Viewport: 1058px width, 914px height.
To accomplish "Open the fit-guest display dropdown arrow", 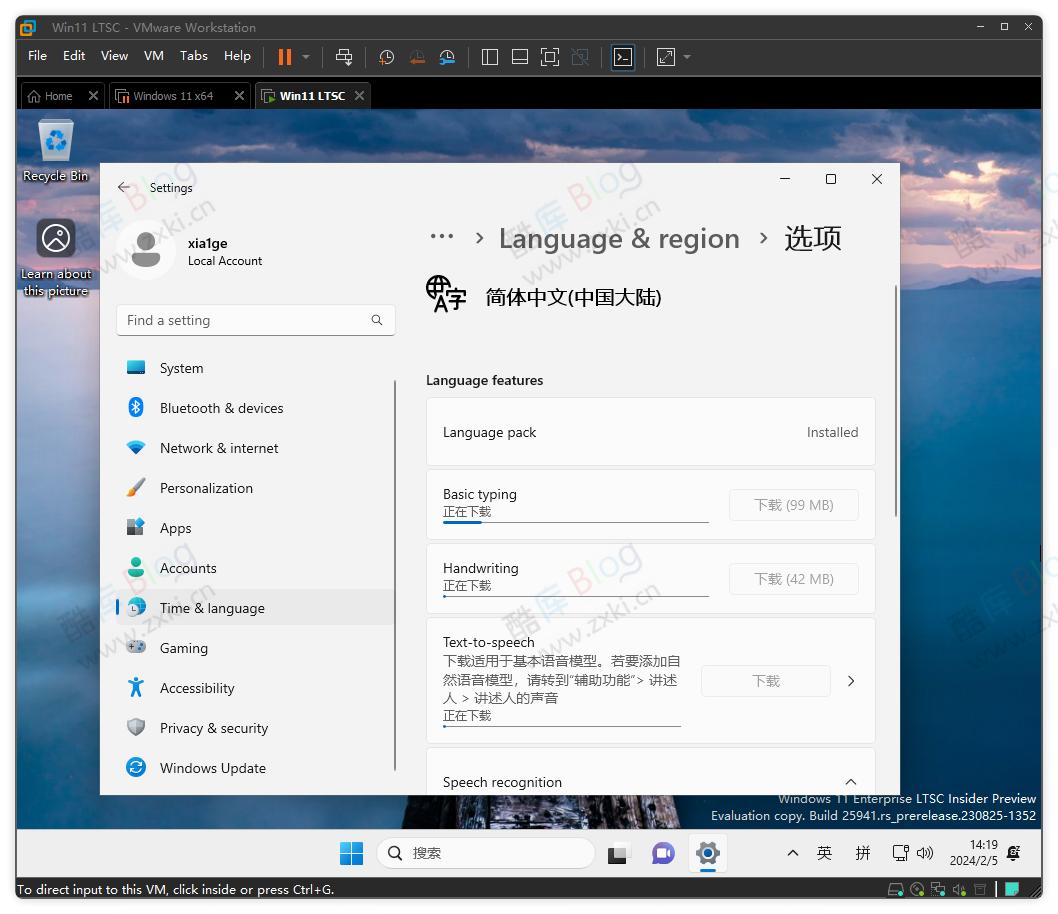I will point(684,57).
